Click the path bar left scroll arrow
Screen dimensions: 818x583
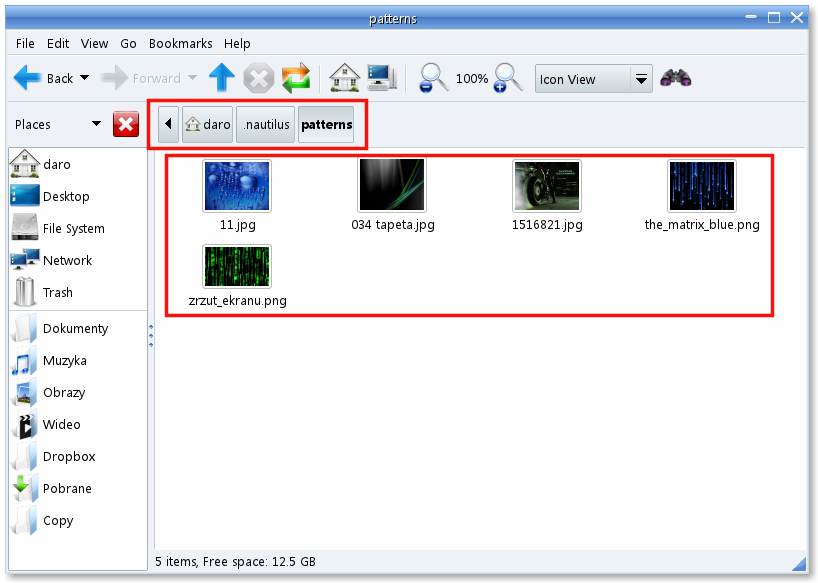169,124
